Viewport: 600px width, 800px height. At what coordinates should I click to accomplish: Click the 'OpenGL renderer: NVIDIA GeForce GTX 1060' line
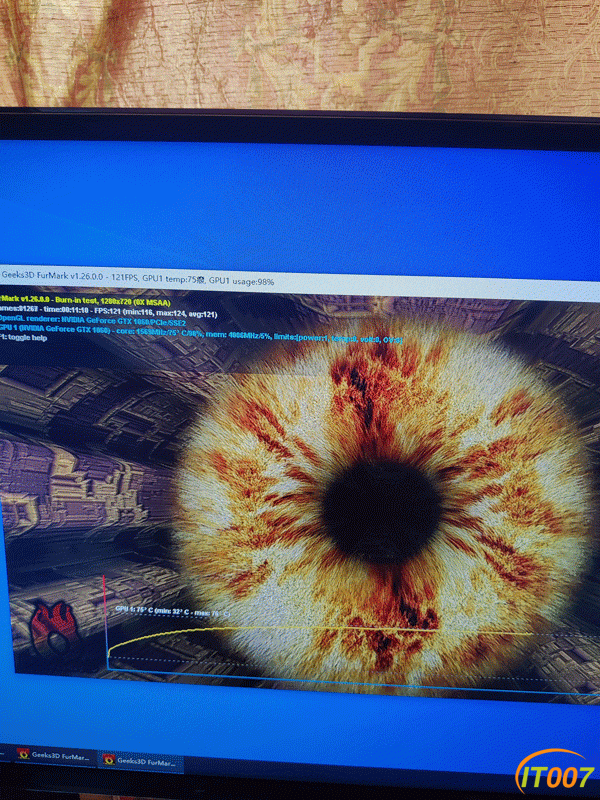(x=93, y=321)
